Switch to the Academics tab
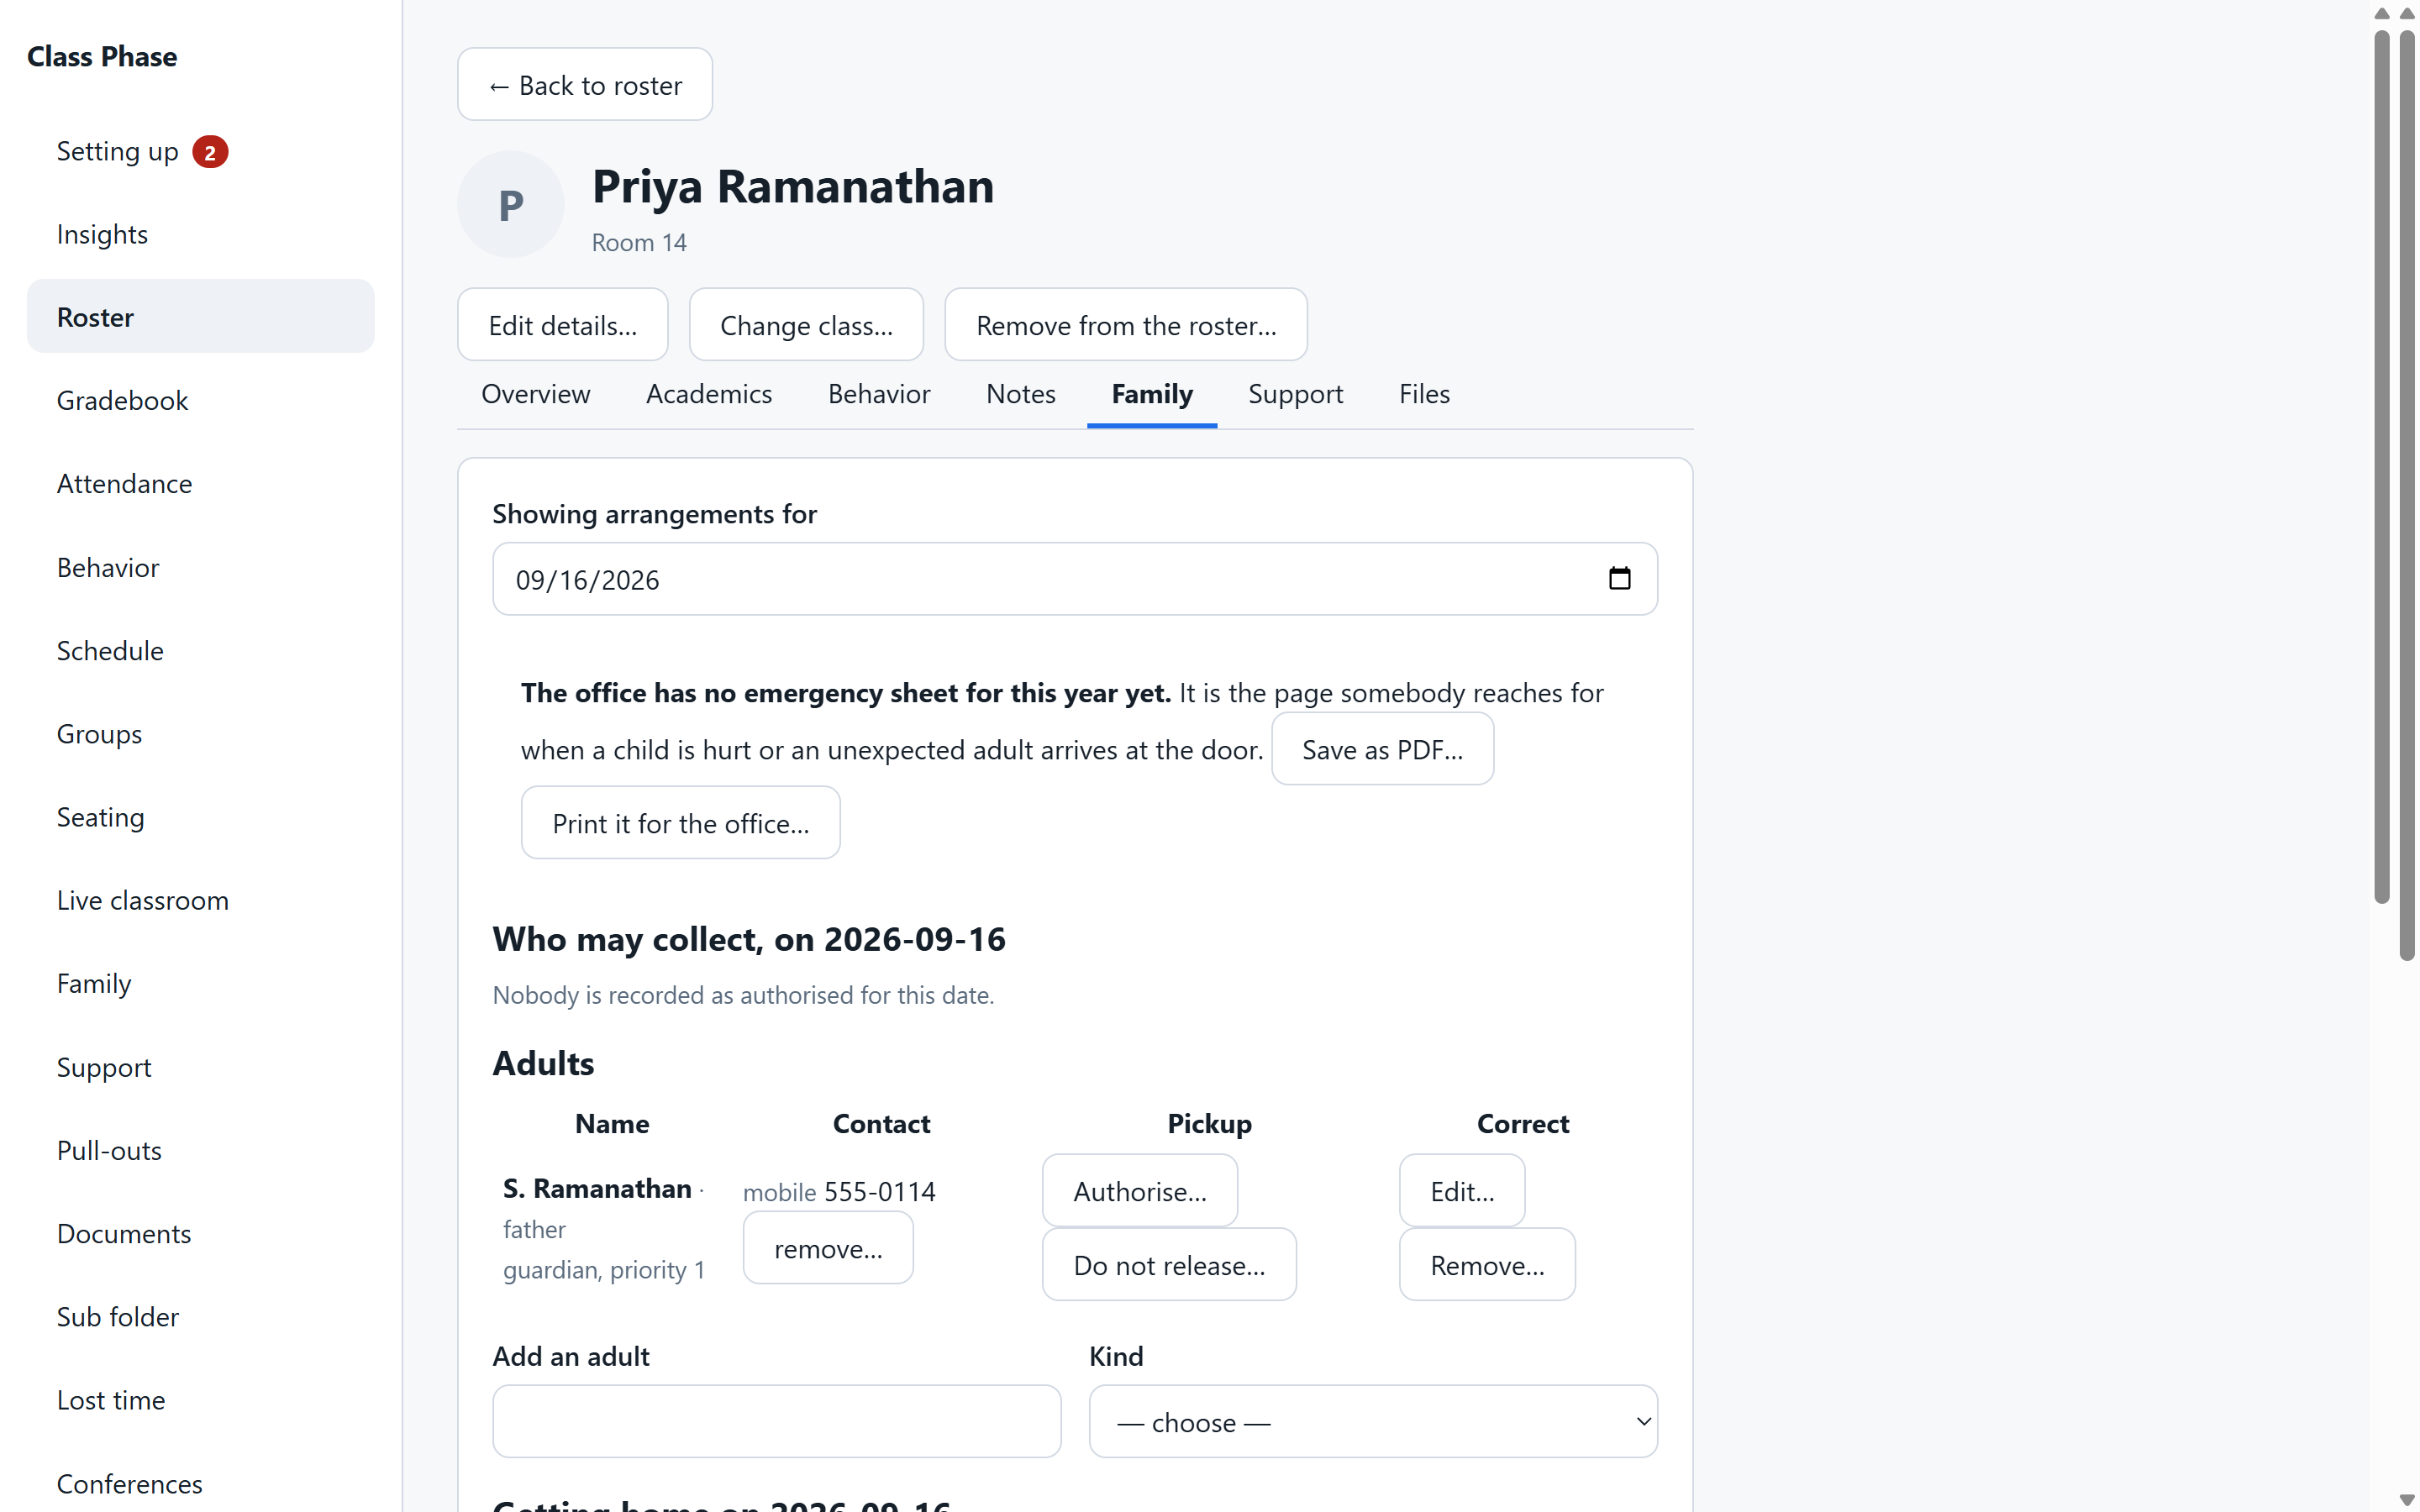Screen dimensions: 2420x1512 pyautogui.click(x=709, y=394)
